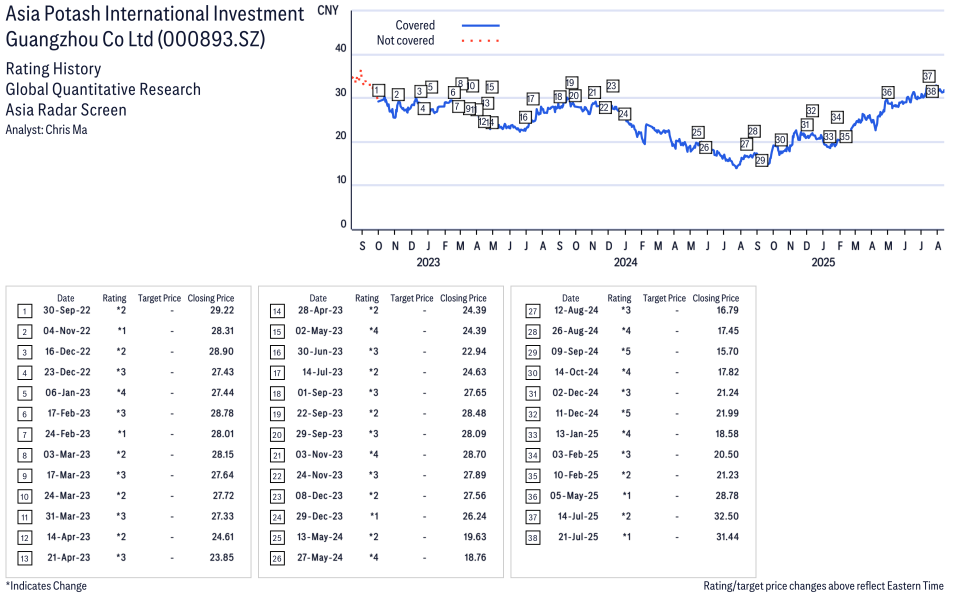This screenshot has height=593, width=955.
Task: Click numbered box 27 in the rating table
Action: point(533,311)
